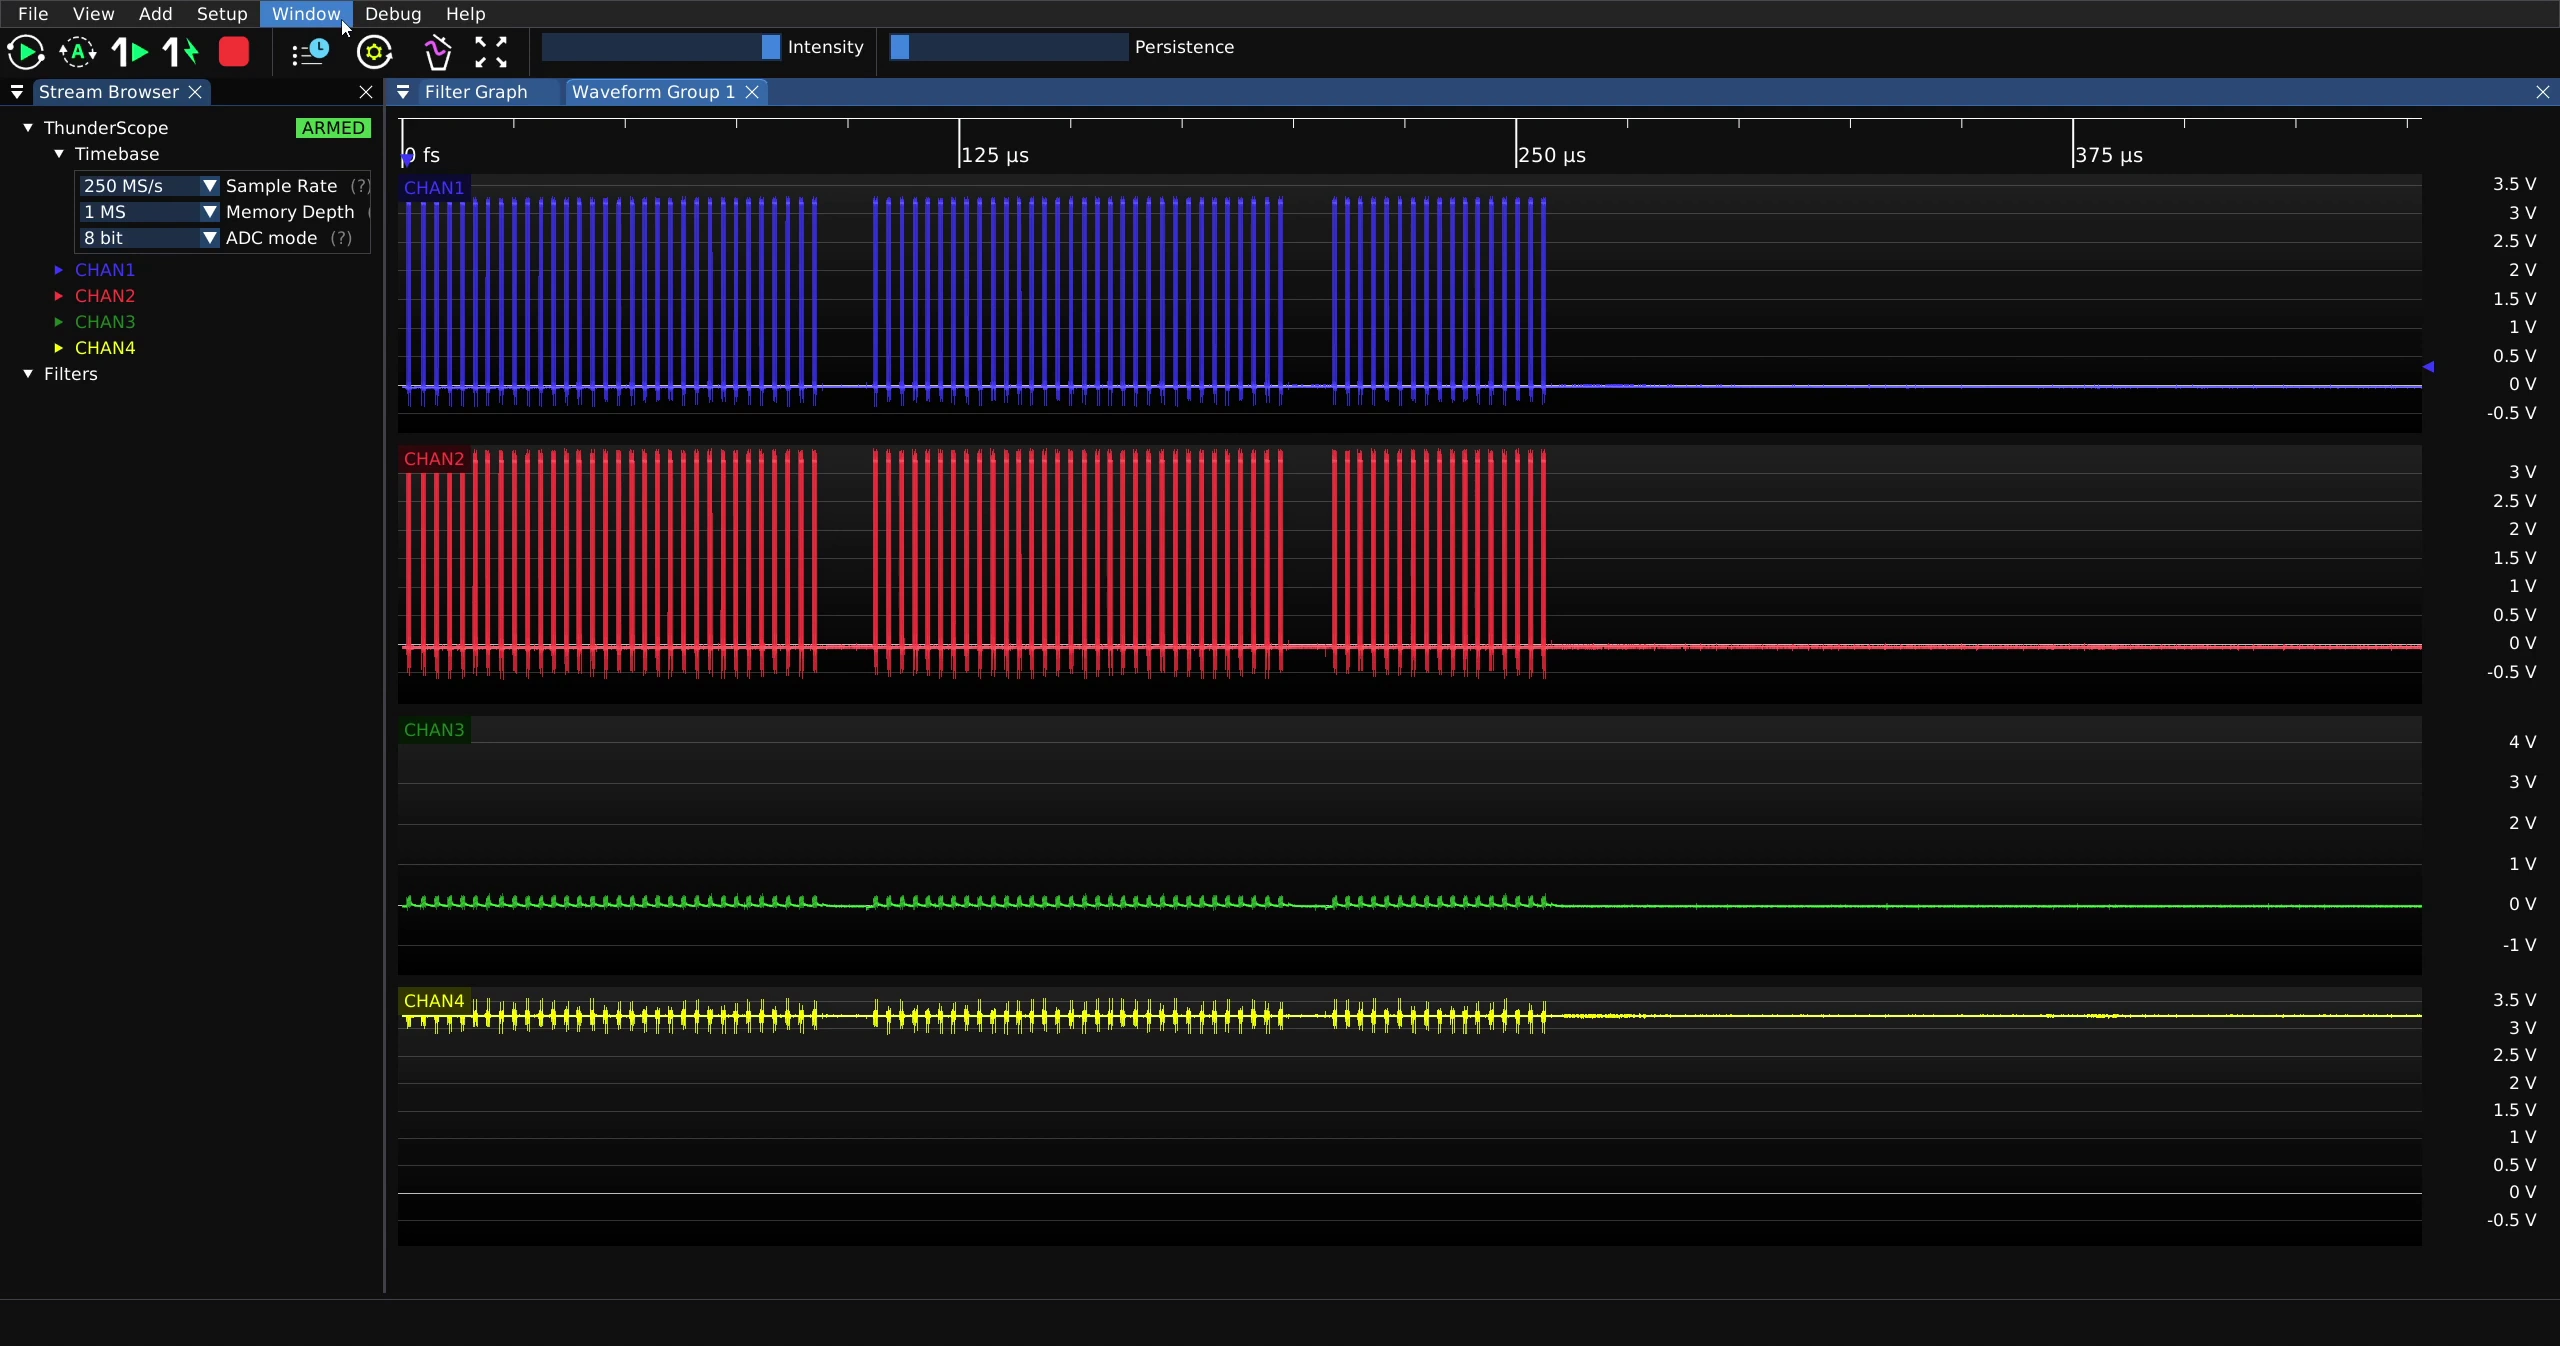
Task: Adjust the Intensity slider
Action: [661, 47]
